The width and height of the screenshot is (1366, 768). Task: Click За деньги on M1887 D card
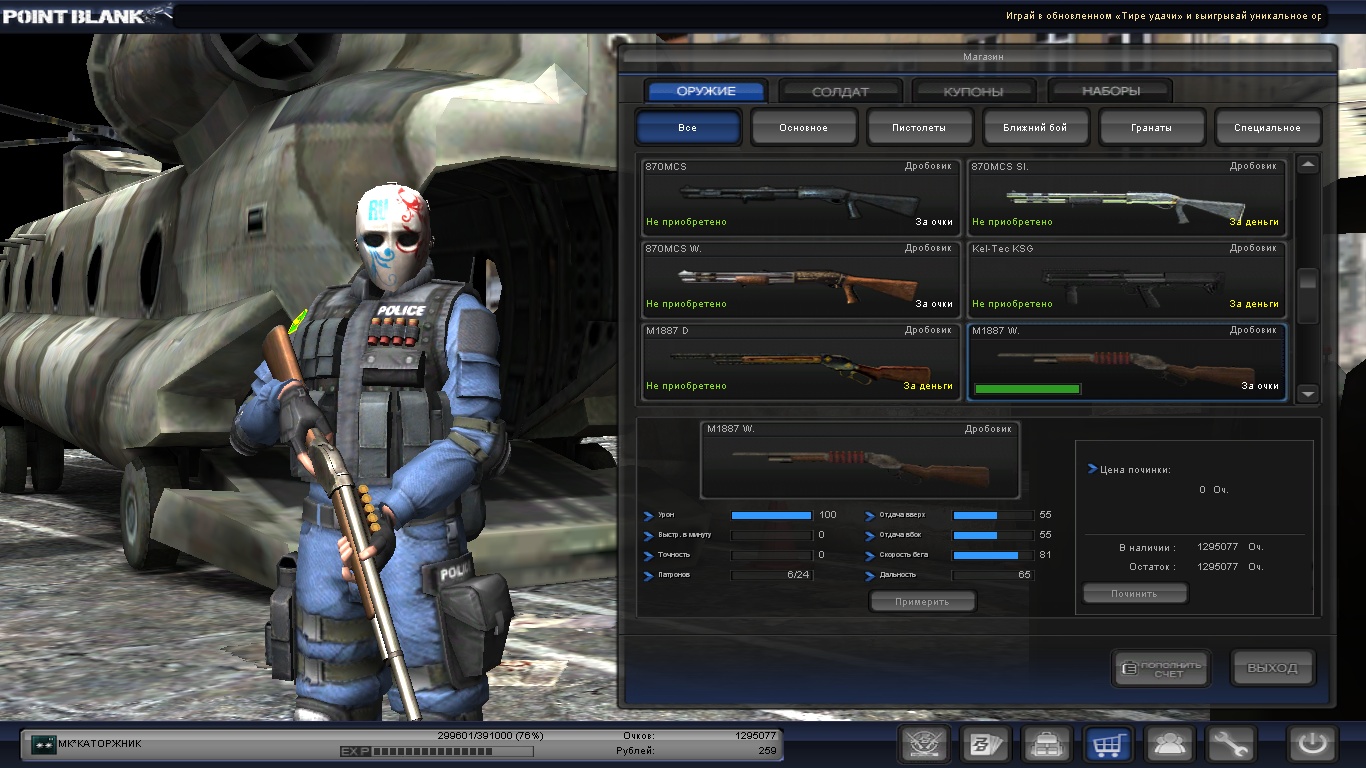point(928,386)
